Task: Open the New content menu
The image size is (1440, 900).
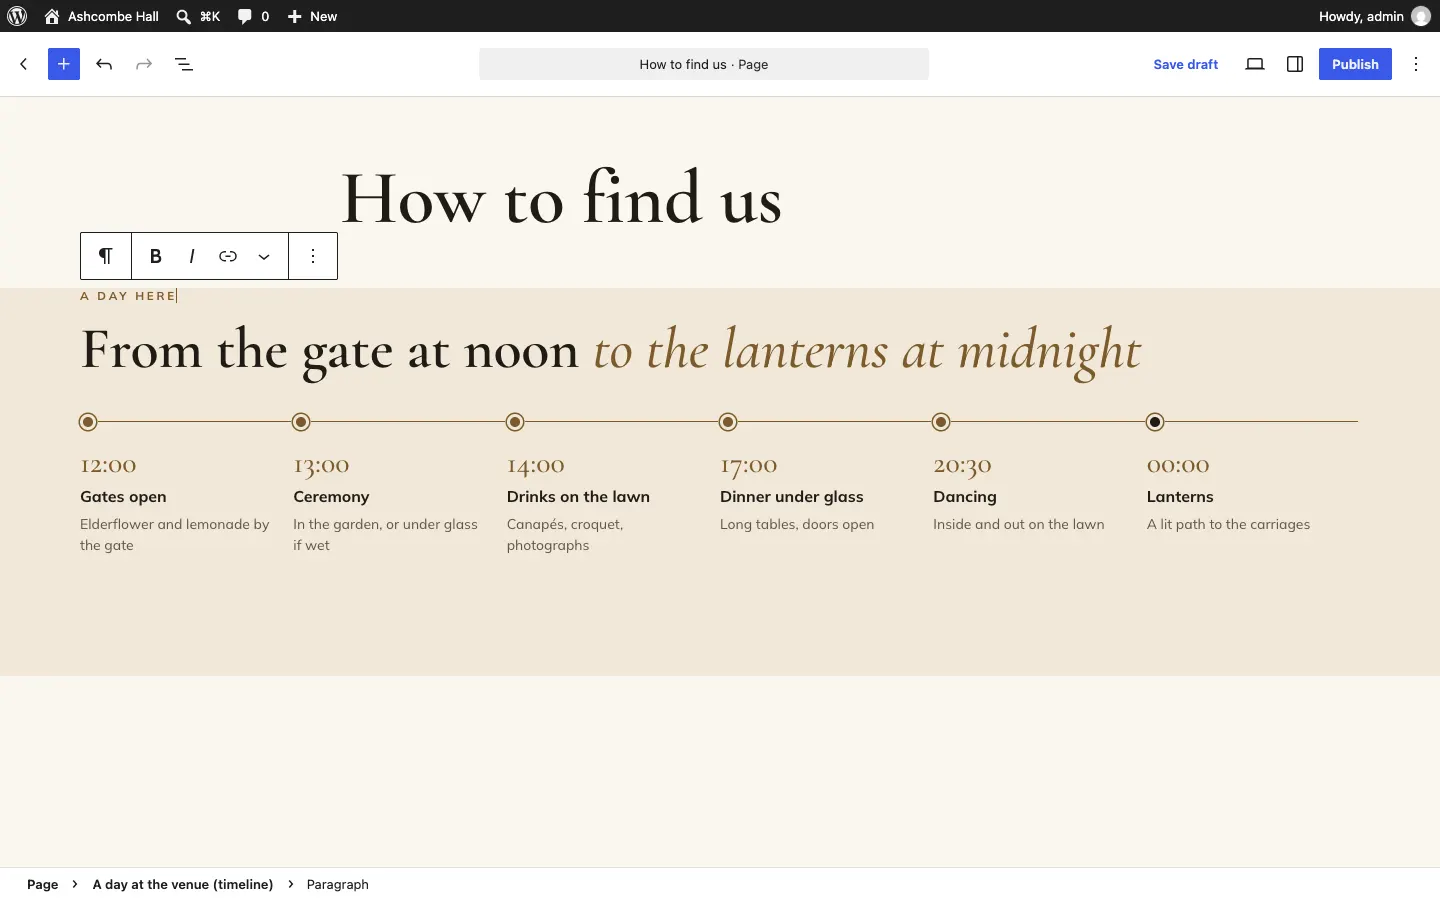Action: [x=313, y=16]
